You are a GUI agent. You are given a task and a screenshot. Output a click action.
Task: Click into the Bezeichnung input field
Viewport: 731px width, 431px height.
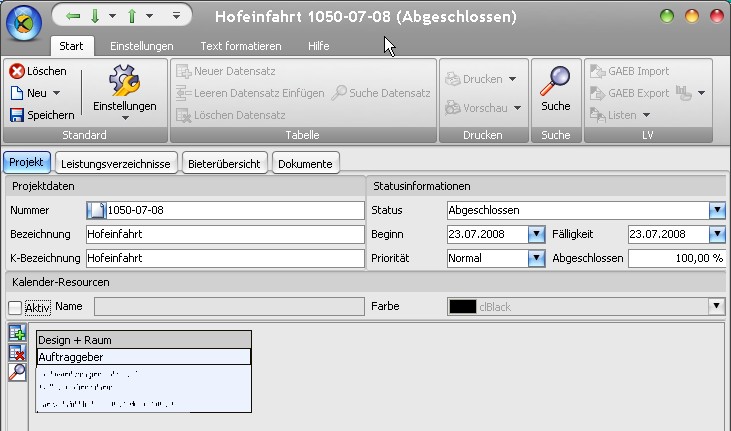tap(225, 234)
